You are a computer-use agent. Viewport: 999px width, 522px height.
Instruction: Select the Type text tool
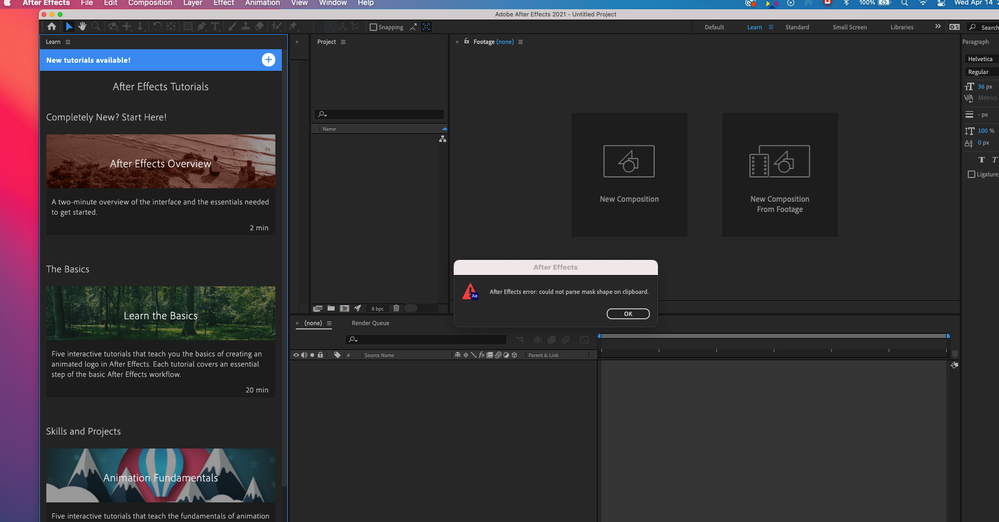point(215,27)
